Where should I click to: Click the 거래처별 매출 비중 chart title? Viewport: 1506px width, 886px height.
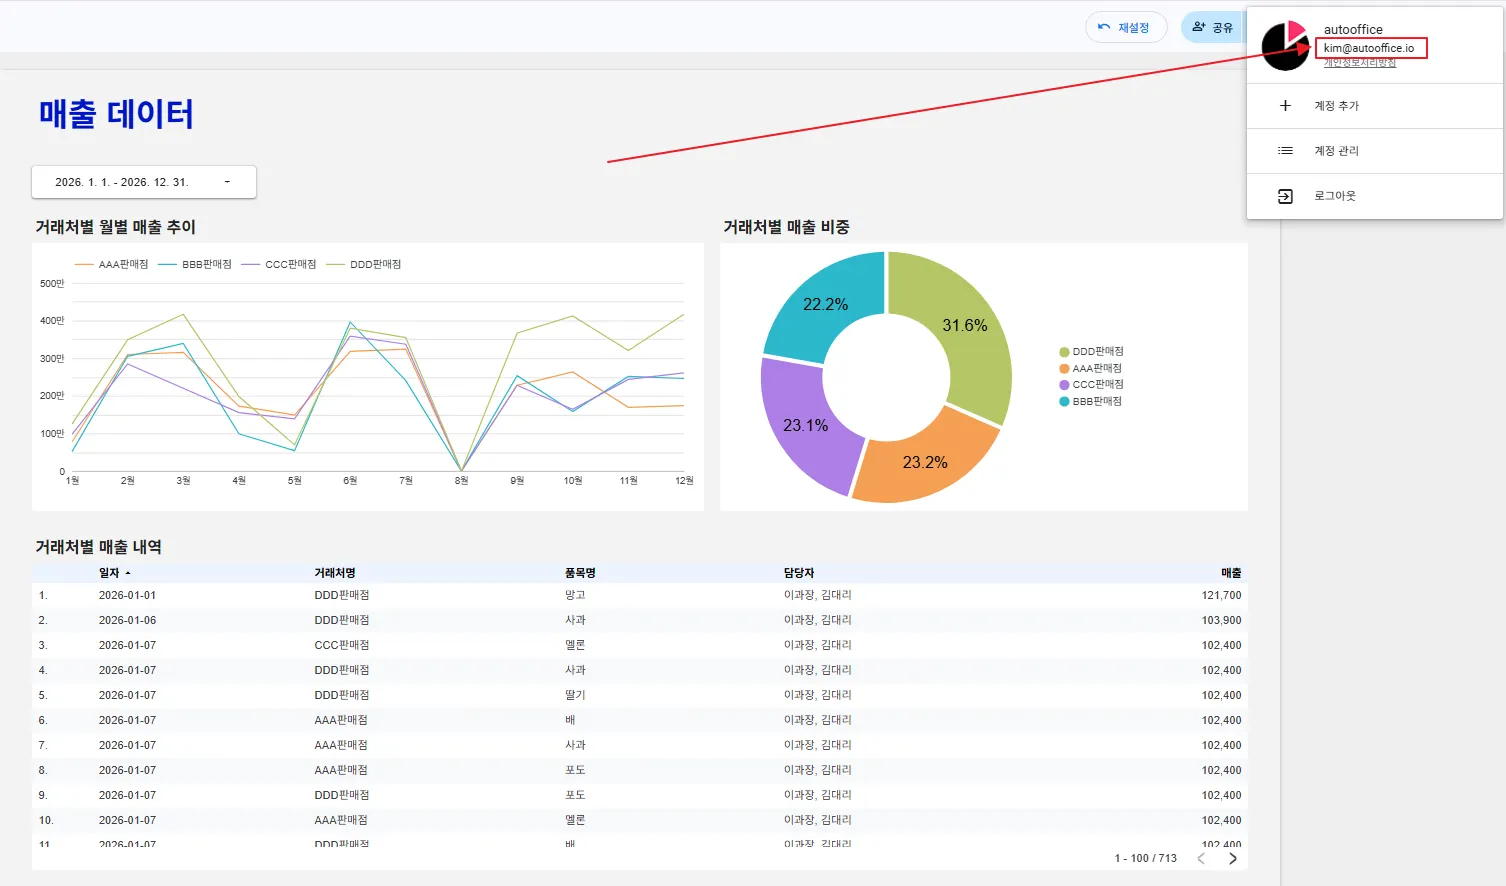[786, 227]
